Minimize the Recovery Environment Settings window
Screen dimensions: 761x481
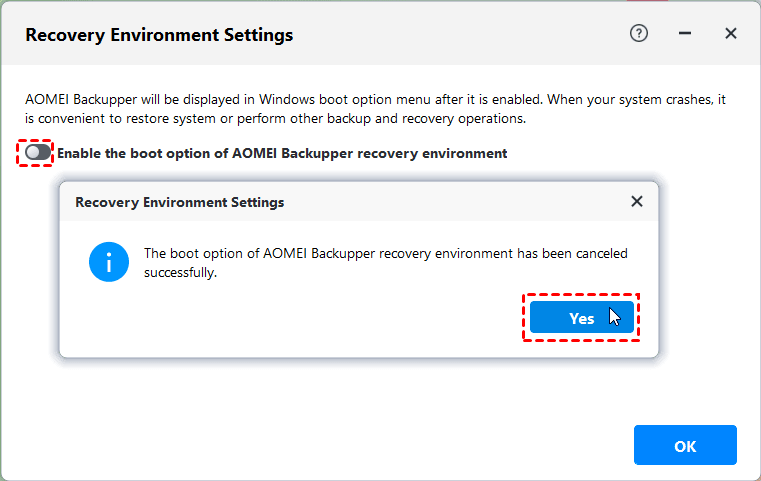click(685, 34)
